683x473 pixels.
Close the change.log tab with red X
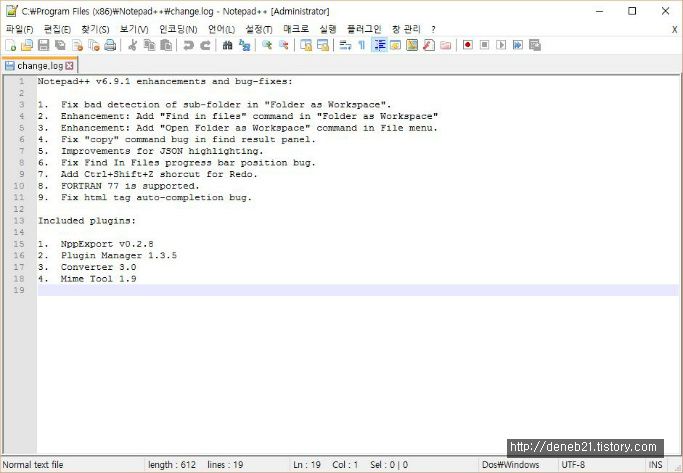pyautogui.click(x=69, y=66)
